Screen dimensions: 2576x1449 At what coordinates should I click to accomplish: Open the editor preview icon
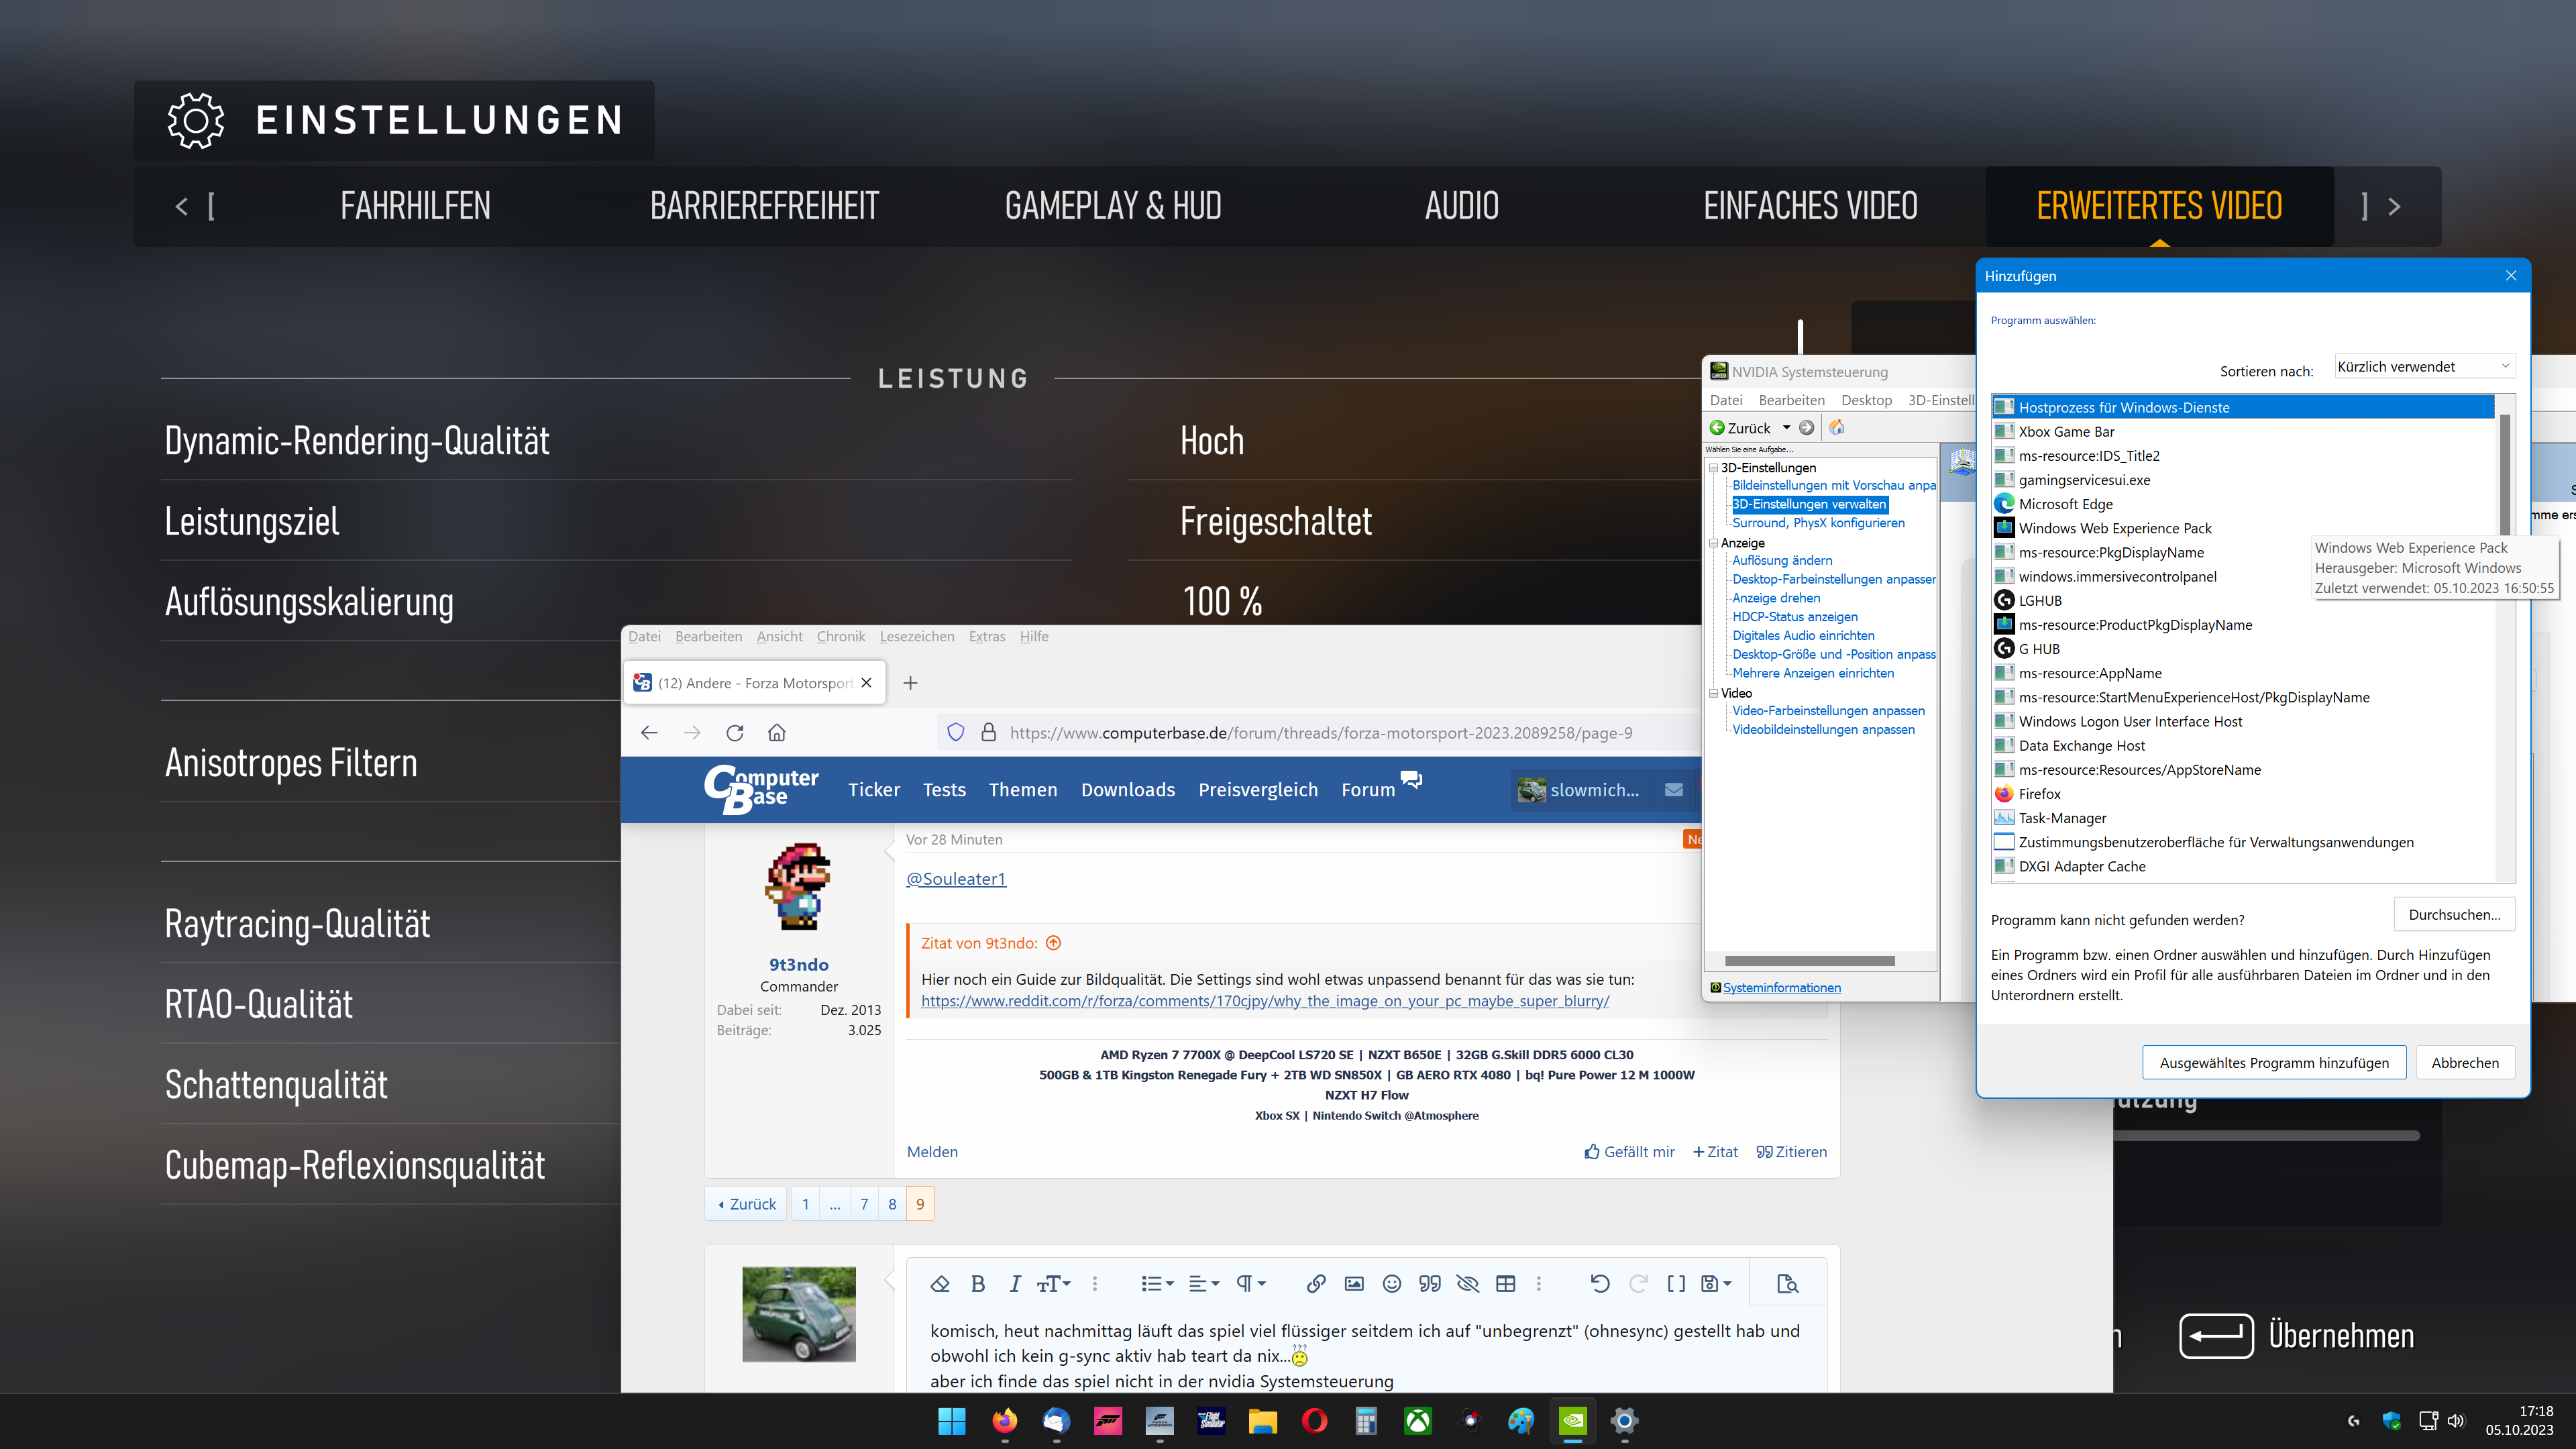(x=1788, y=1284)
